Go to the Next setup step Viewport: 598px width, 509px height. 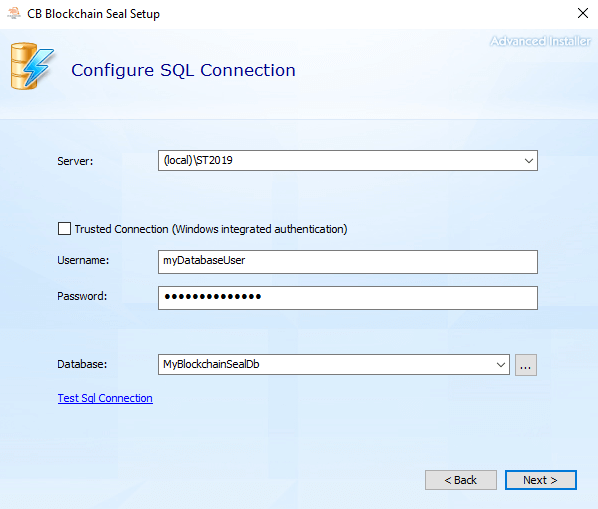(x=540, y=480)
